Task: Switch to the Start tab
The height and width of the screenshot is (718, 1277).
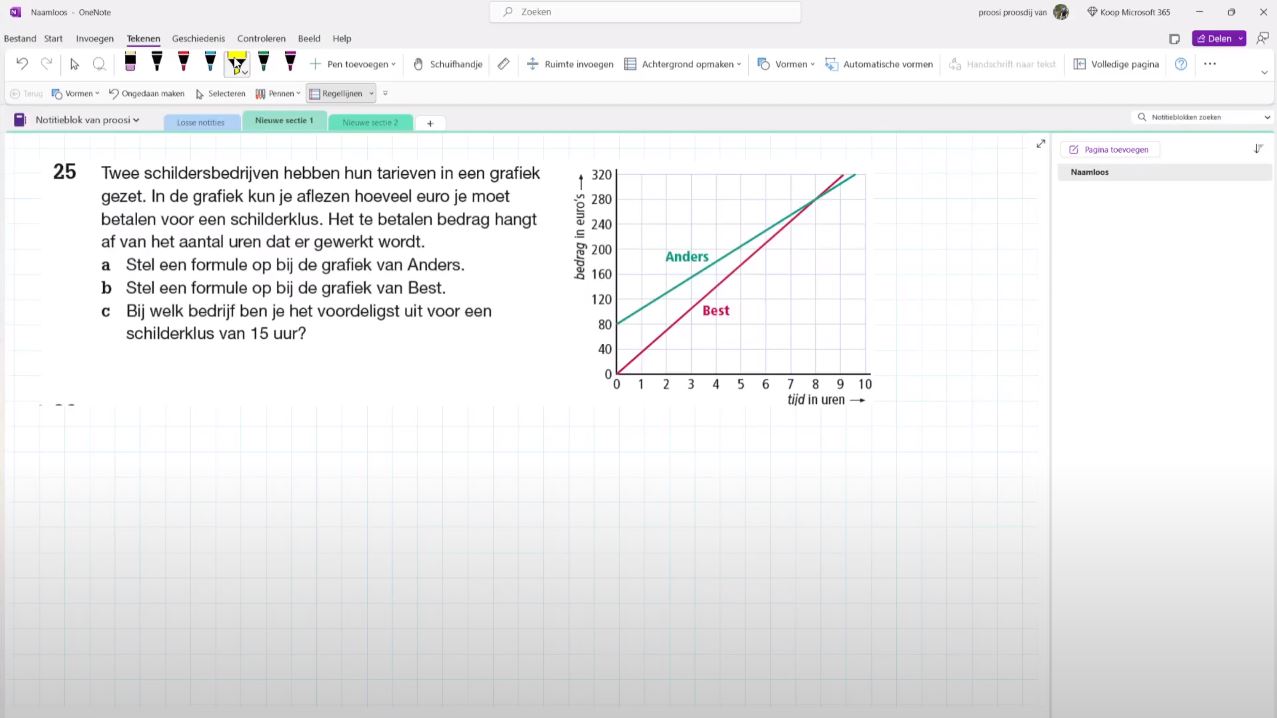Action: click(x=53, y=39)
